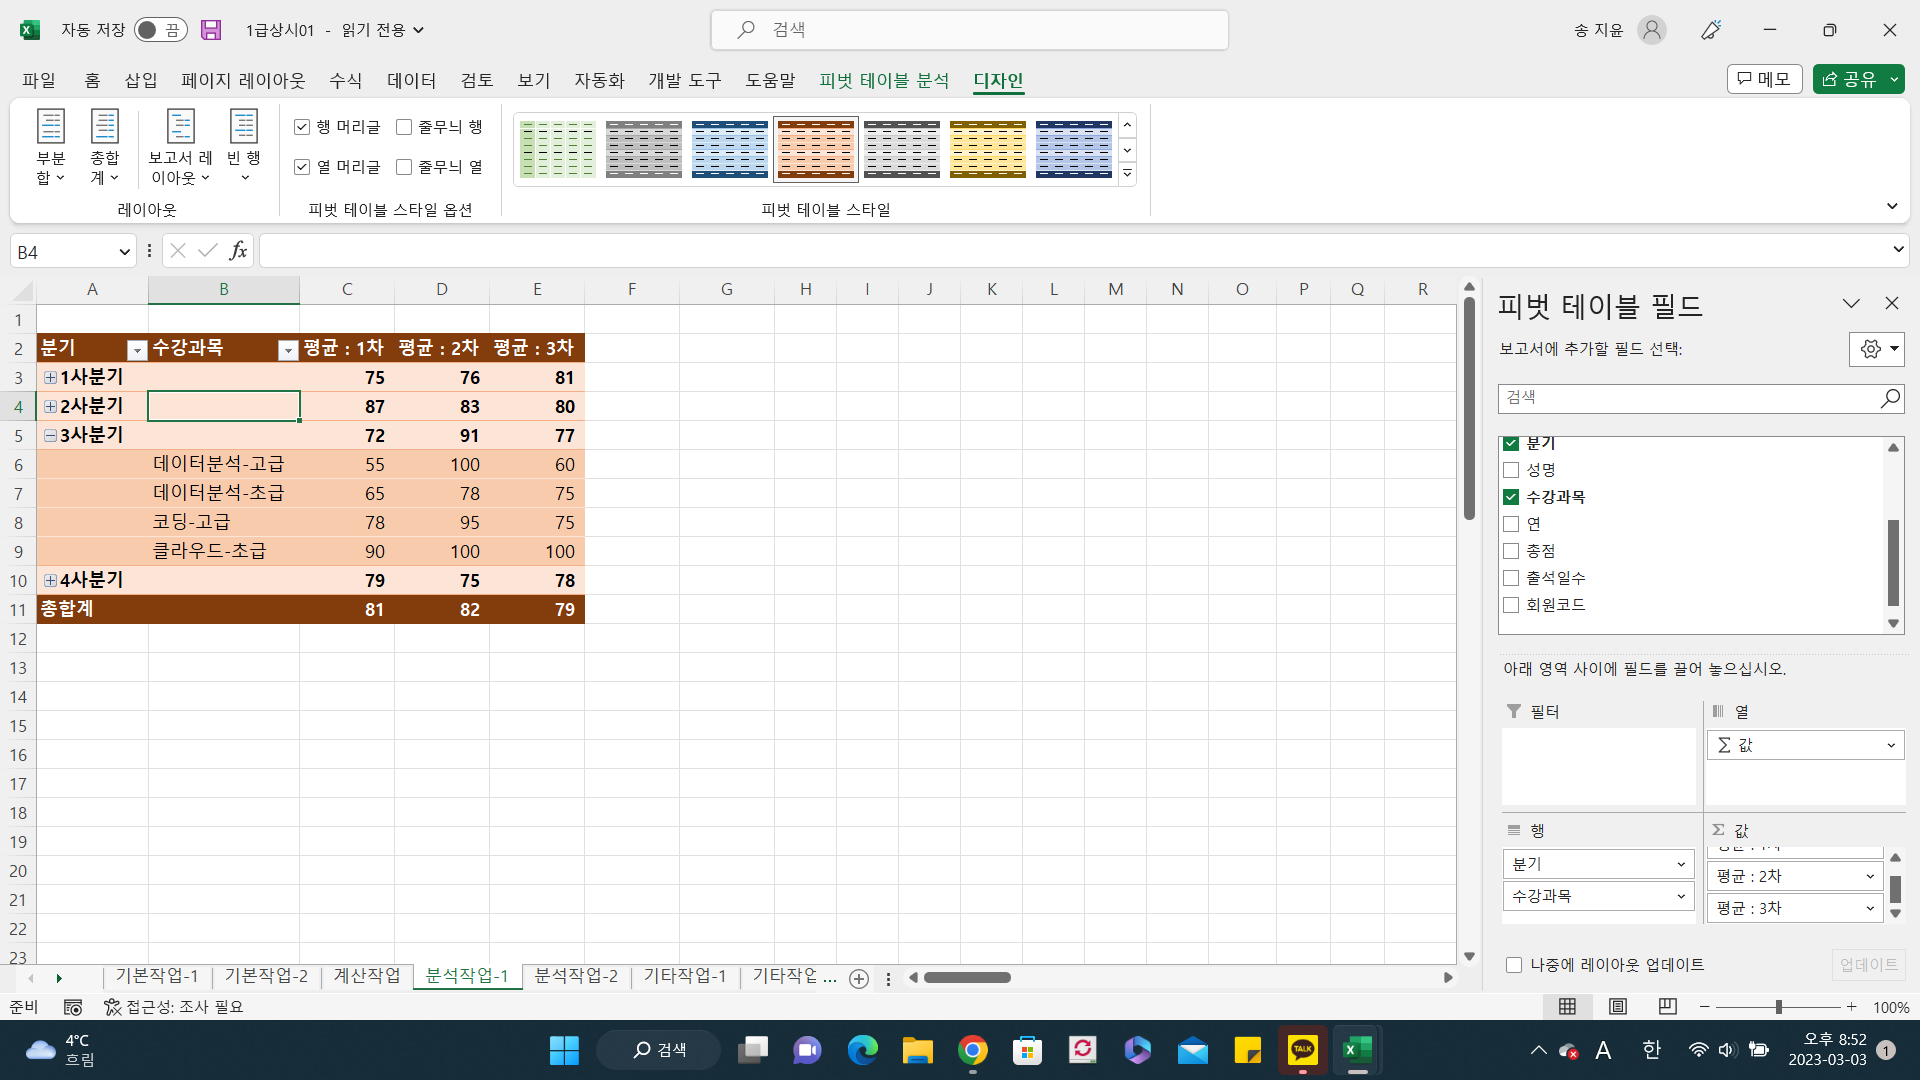This screenshot has height=1080, width=1920.
Task: Open the 빈 행 (Blank Rows) icon
Action: pos(244,146)
